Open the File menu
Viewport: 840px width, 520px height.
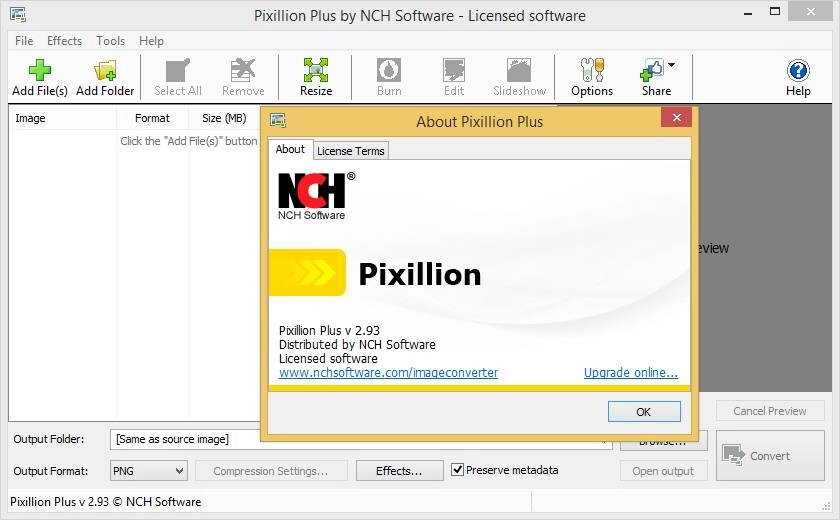(24, 41)
